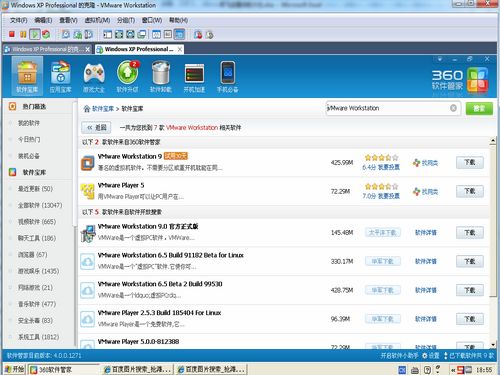Close the active Windows XP Professional tab
The width and height of the screenshot is (500, 375).
click(x=180, y=49)
